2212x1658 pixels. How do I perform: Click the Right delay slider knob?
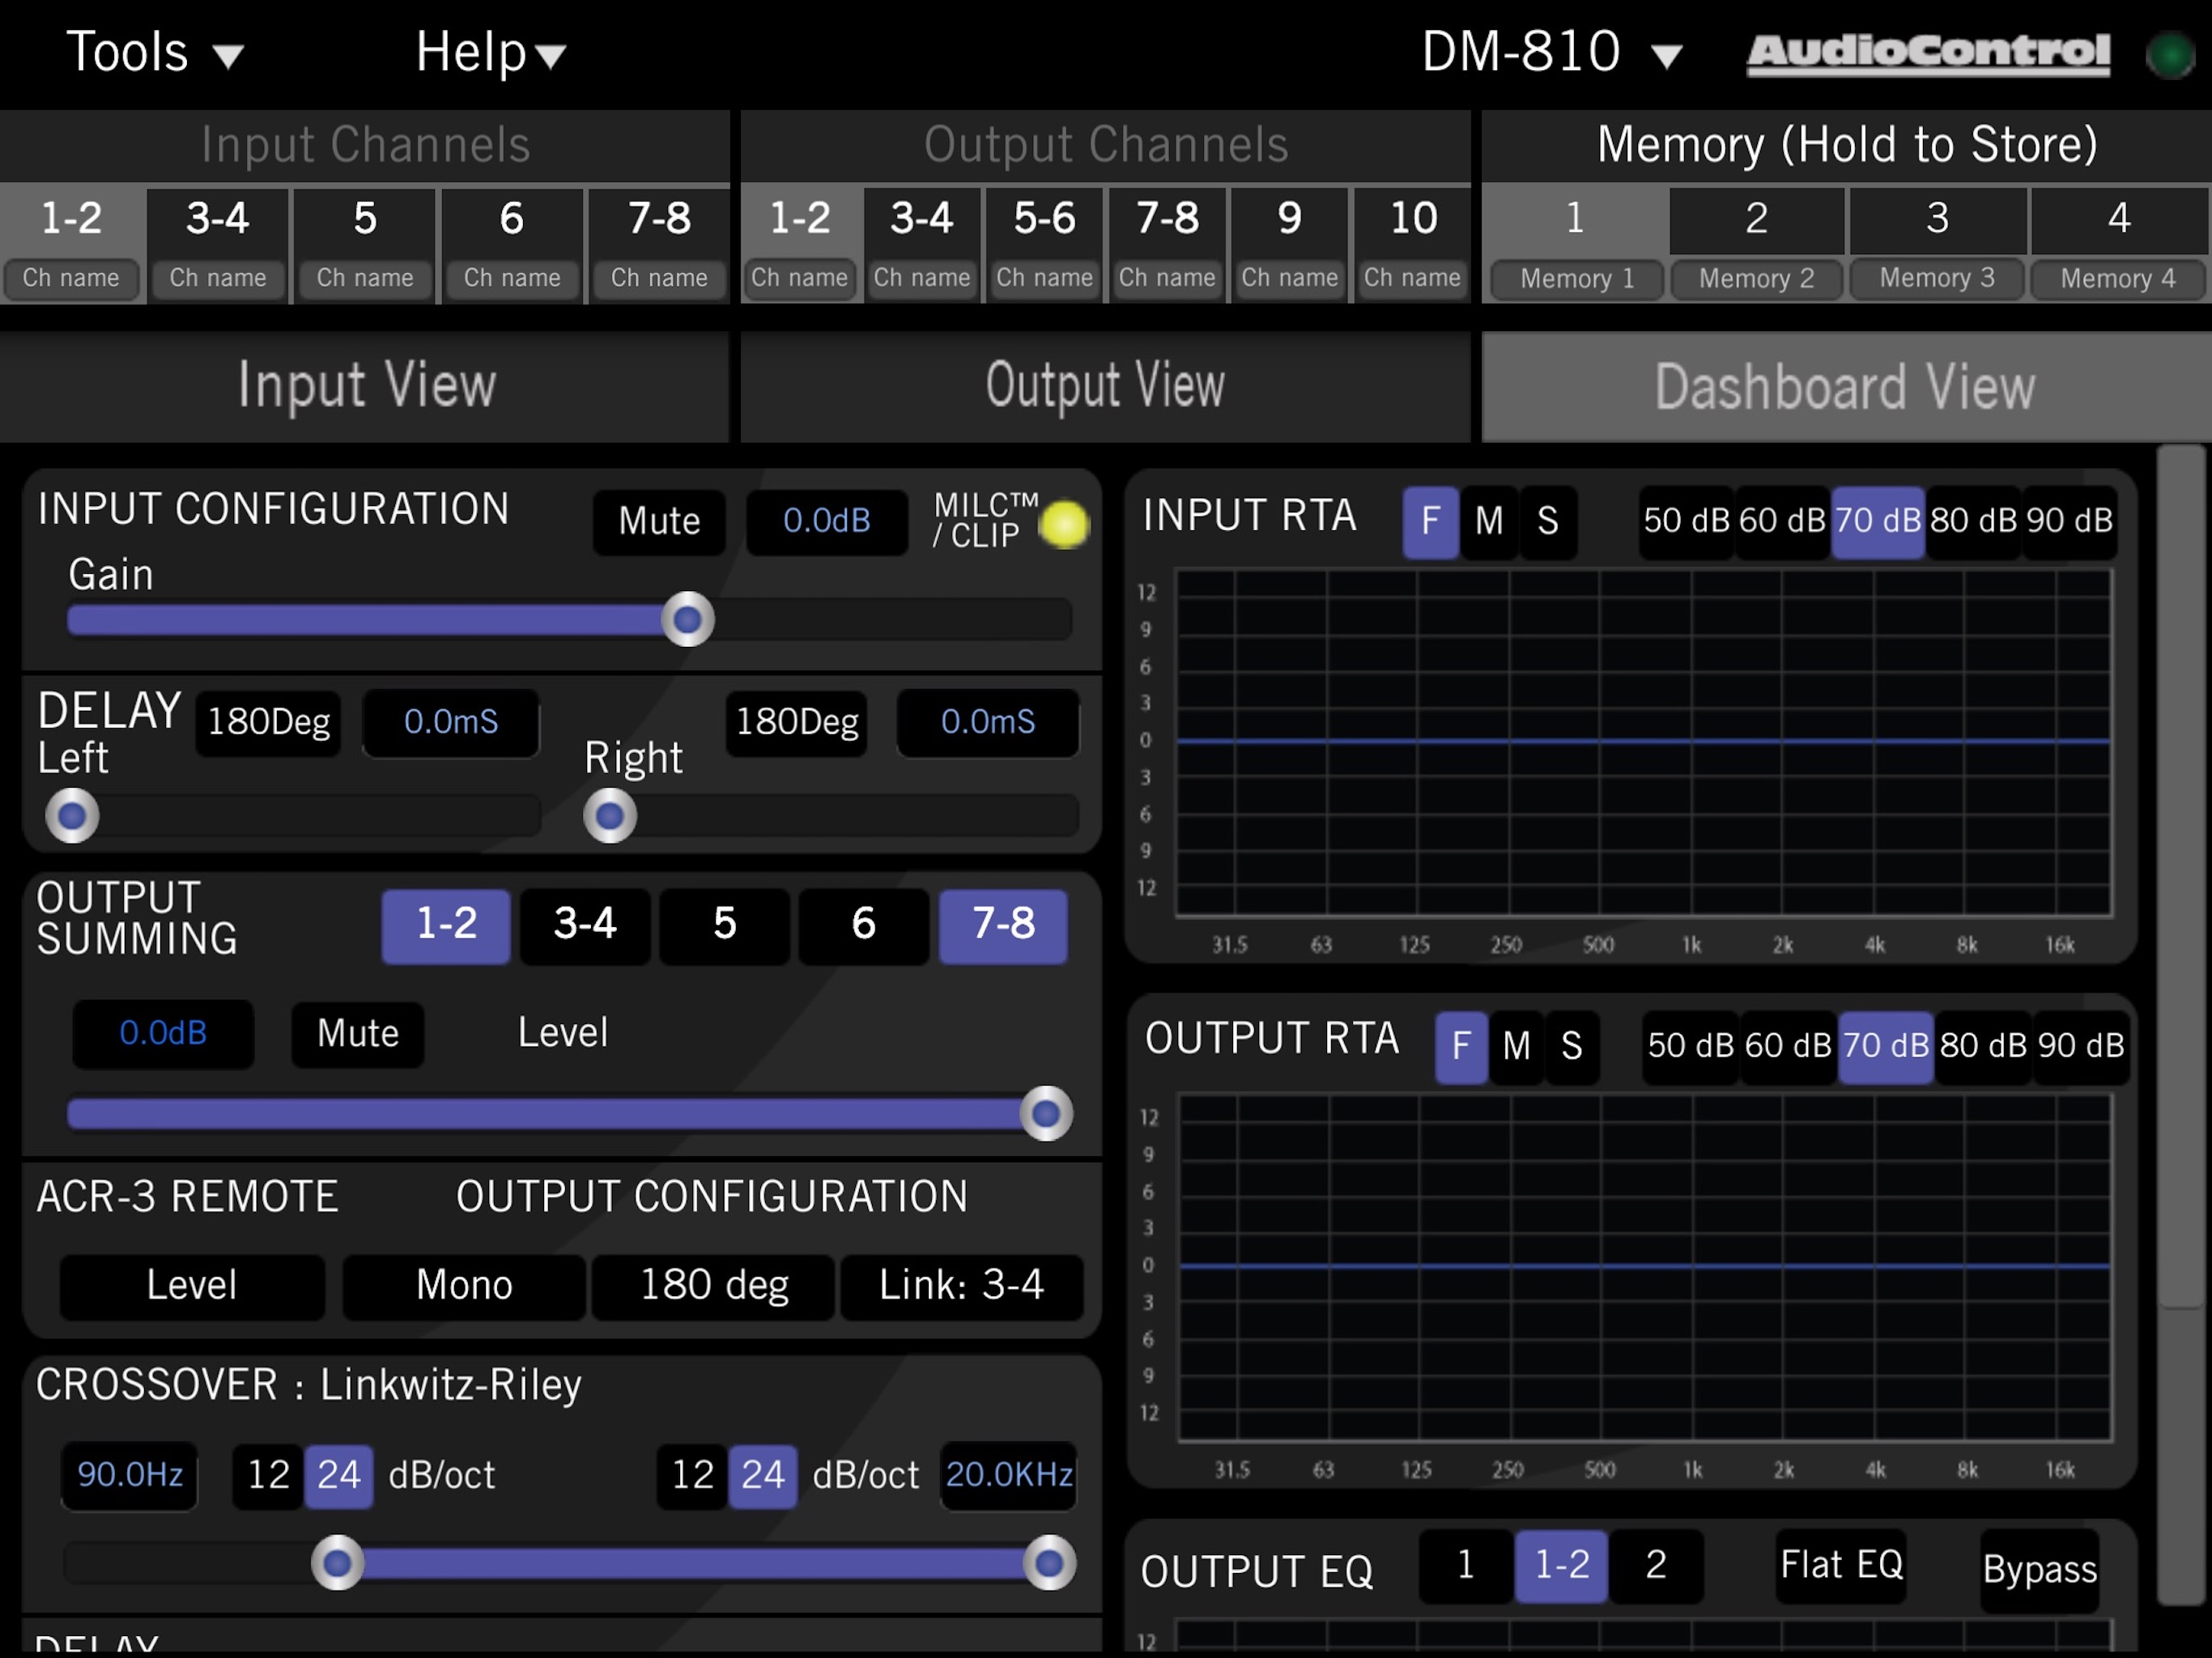610,816
